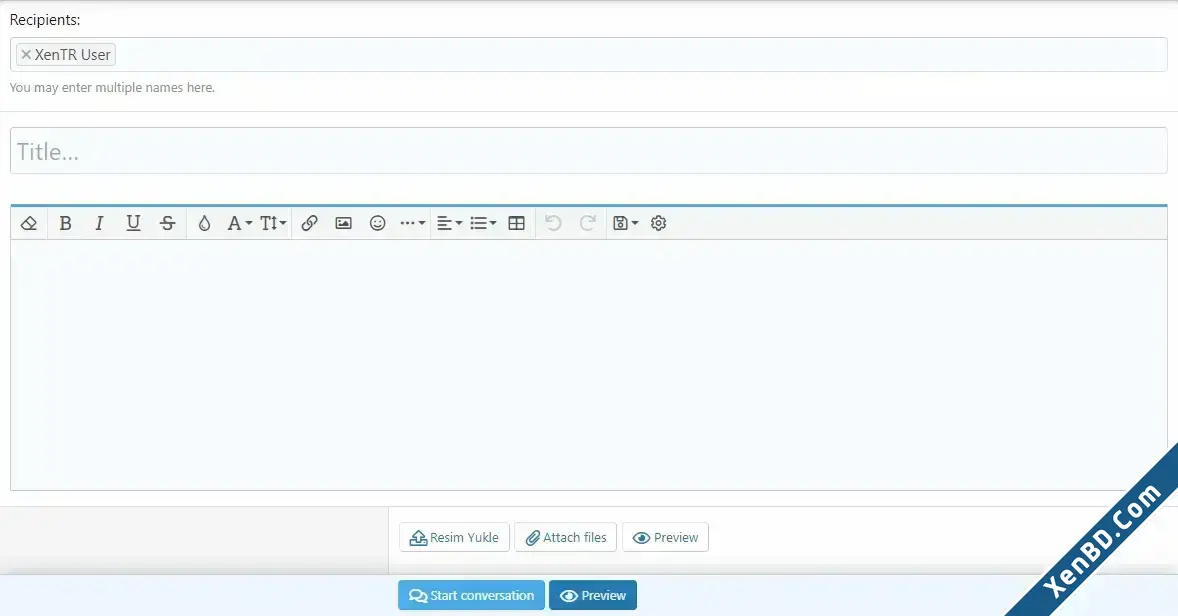Open the more options ellipsis dropdown
1178x616 pixels.
(x=412, y=223)
